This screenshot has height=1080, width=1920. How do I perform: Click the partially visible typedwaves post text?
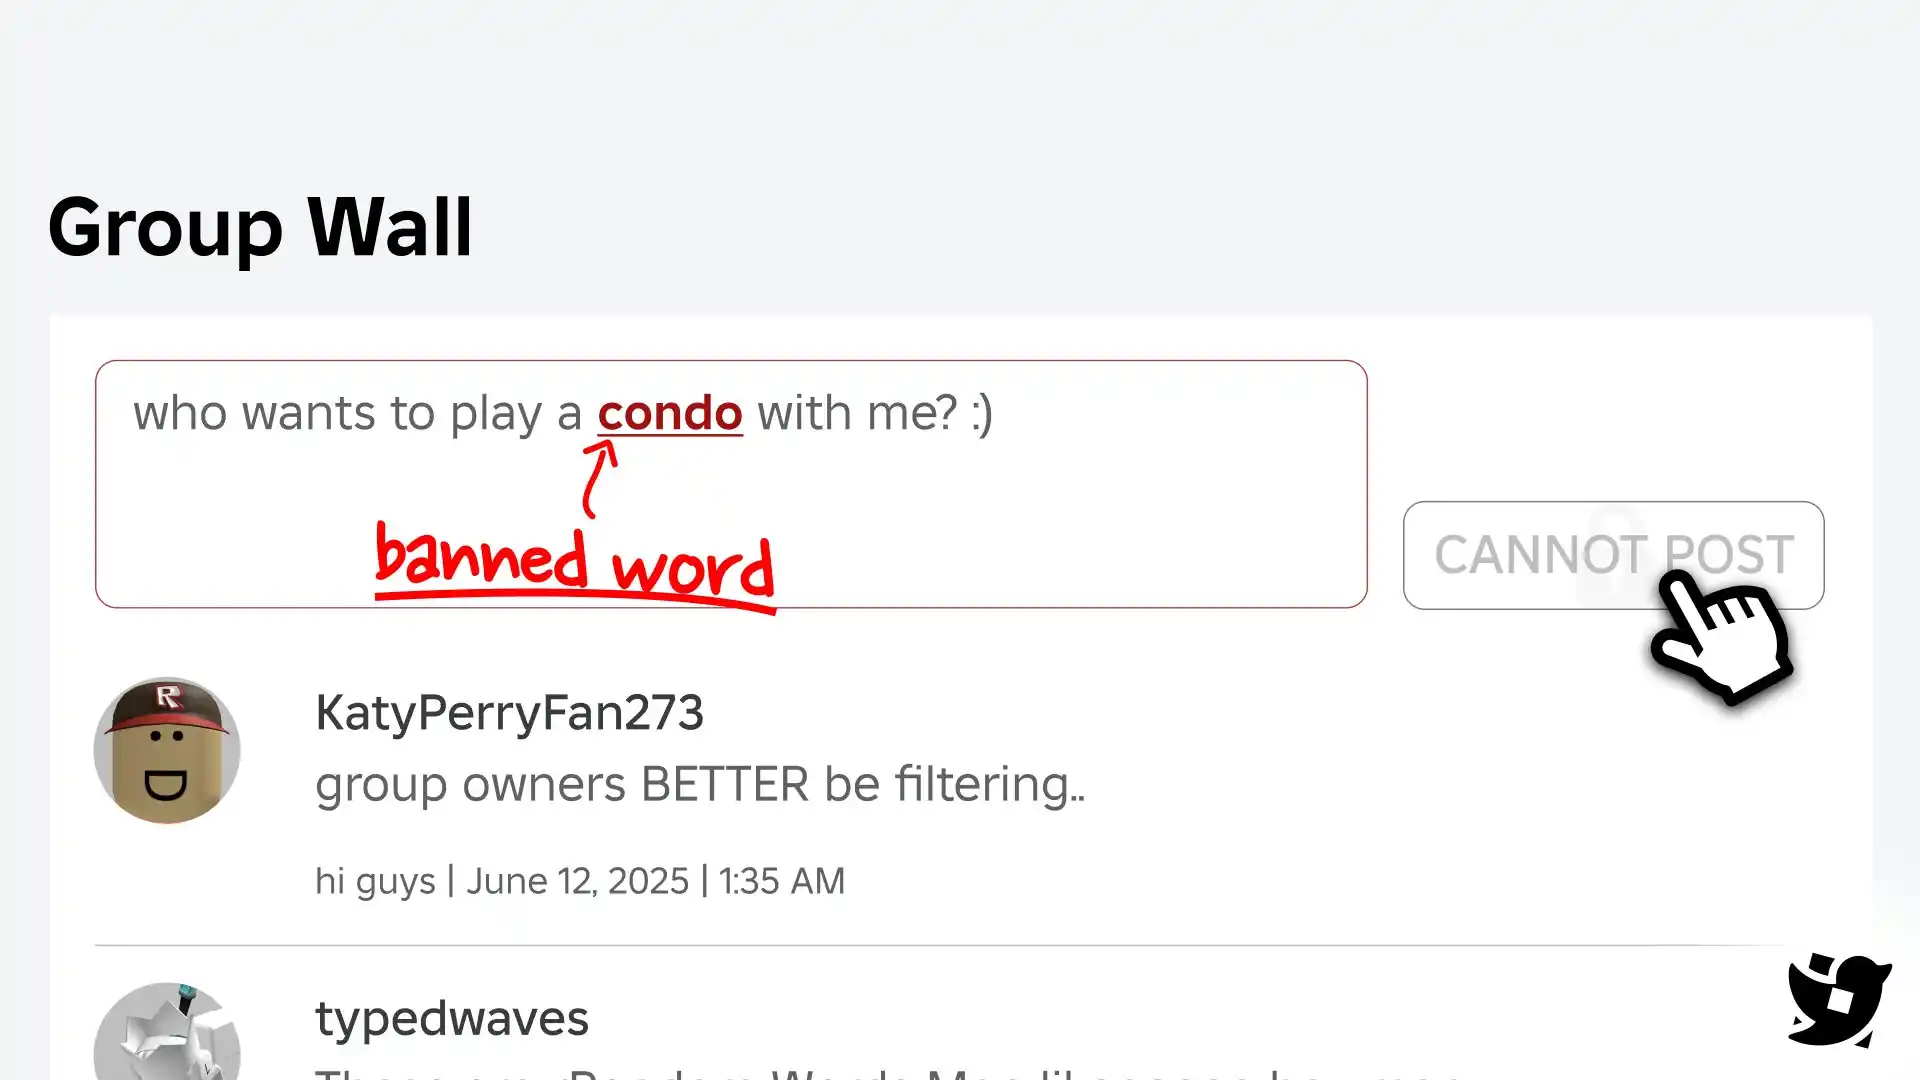[x=890, y=1072]
